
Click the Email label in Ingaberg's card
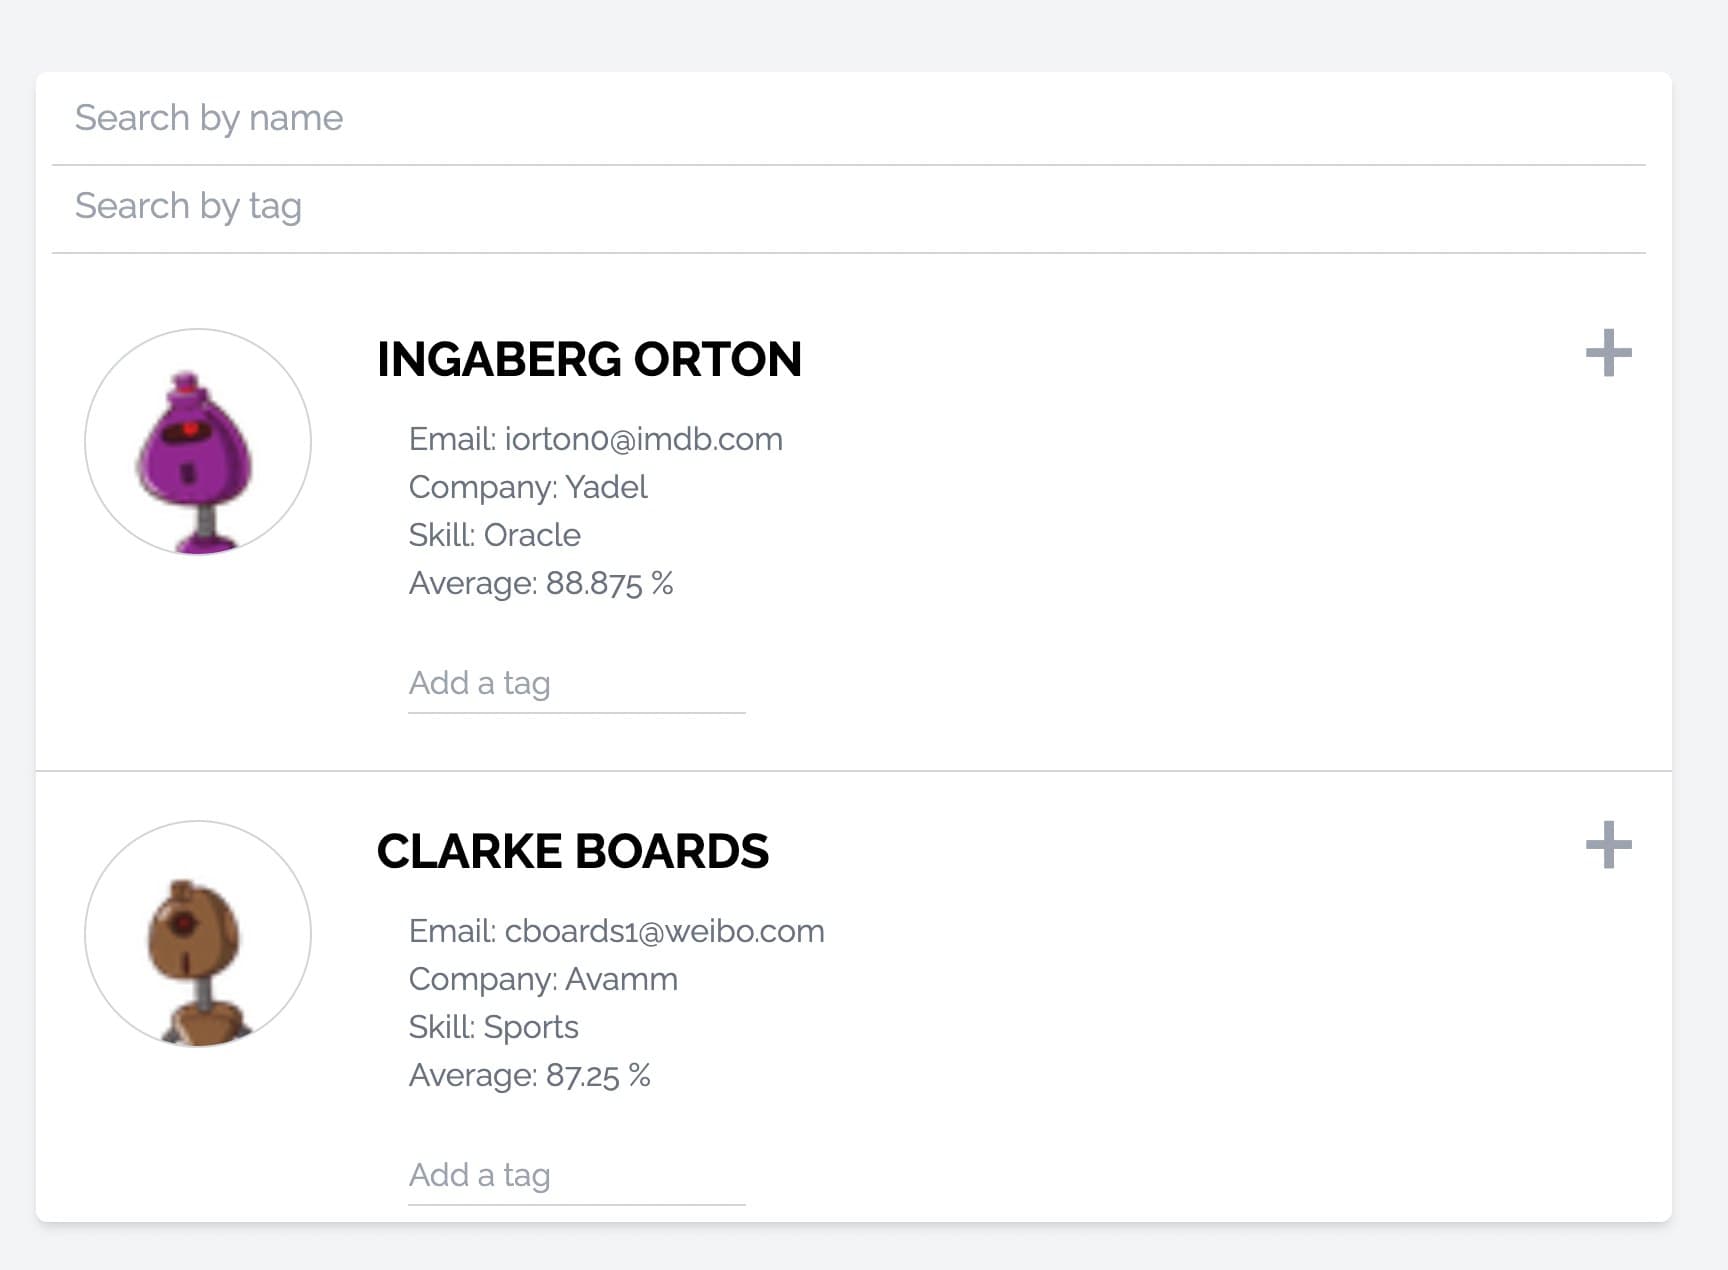[452, 439]
